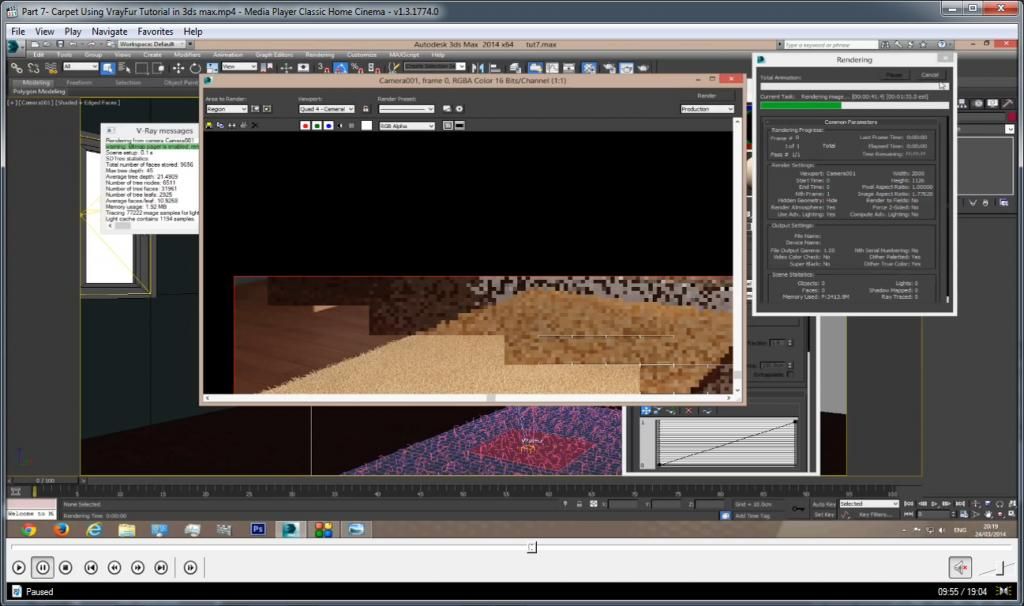Click the Set Key button
1024x606 pixels.
[824, 515]
